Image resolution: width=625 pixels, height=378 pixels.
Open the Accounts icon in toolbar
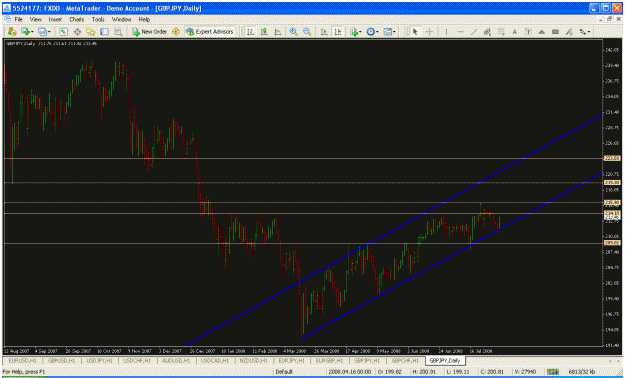[12, 32]
